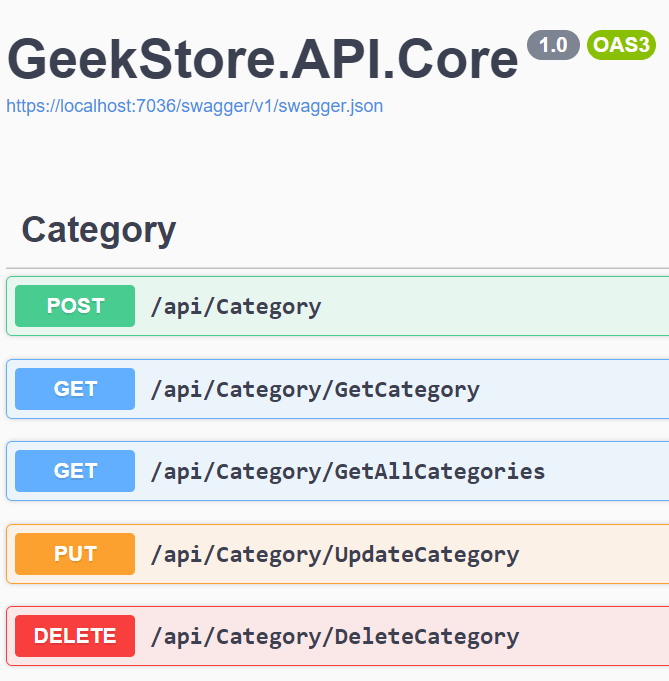Click the GET badge for GetCategory
The image size is (669, 681).
(x=75, y=389)
